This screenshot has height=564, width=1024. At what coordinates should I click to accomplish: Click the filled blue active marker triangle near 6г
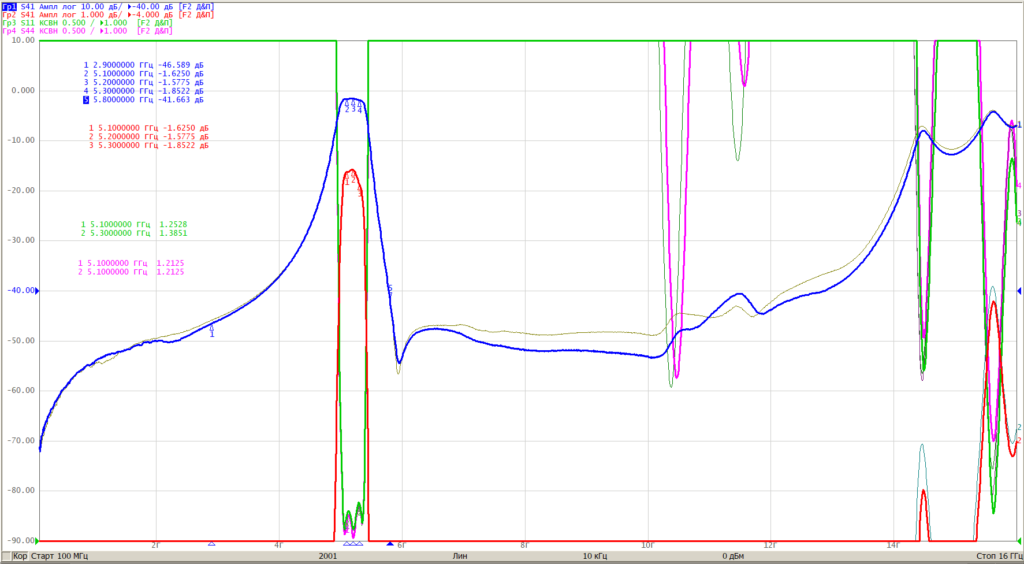(x=391, y=543)
